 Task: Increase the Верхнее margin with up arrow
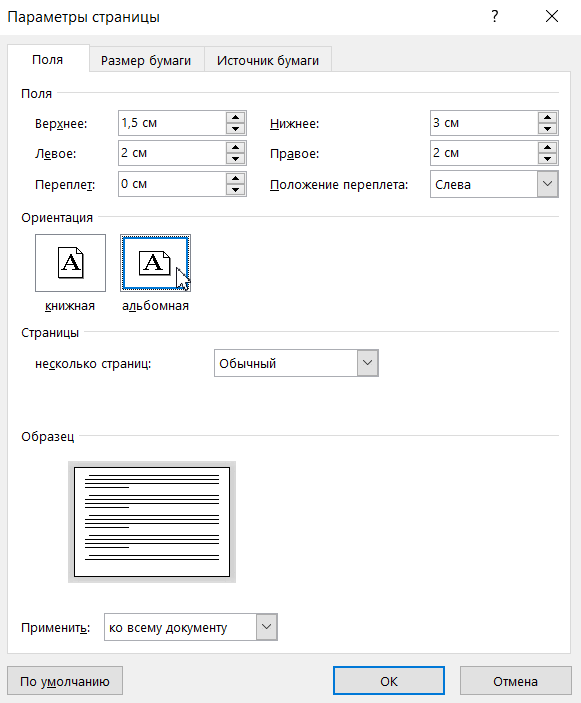(235, 117)
